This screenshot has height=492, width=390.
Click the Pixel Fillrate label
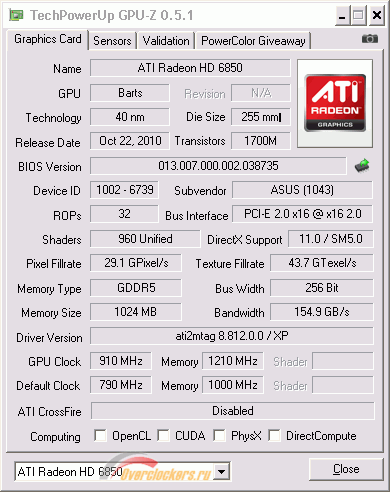pyautogui.click(x=54, y=264)
